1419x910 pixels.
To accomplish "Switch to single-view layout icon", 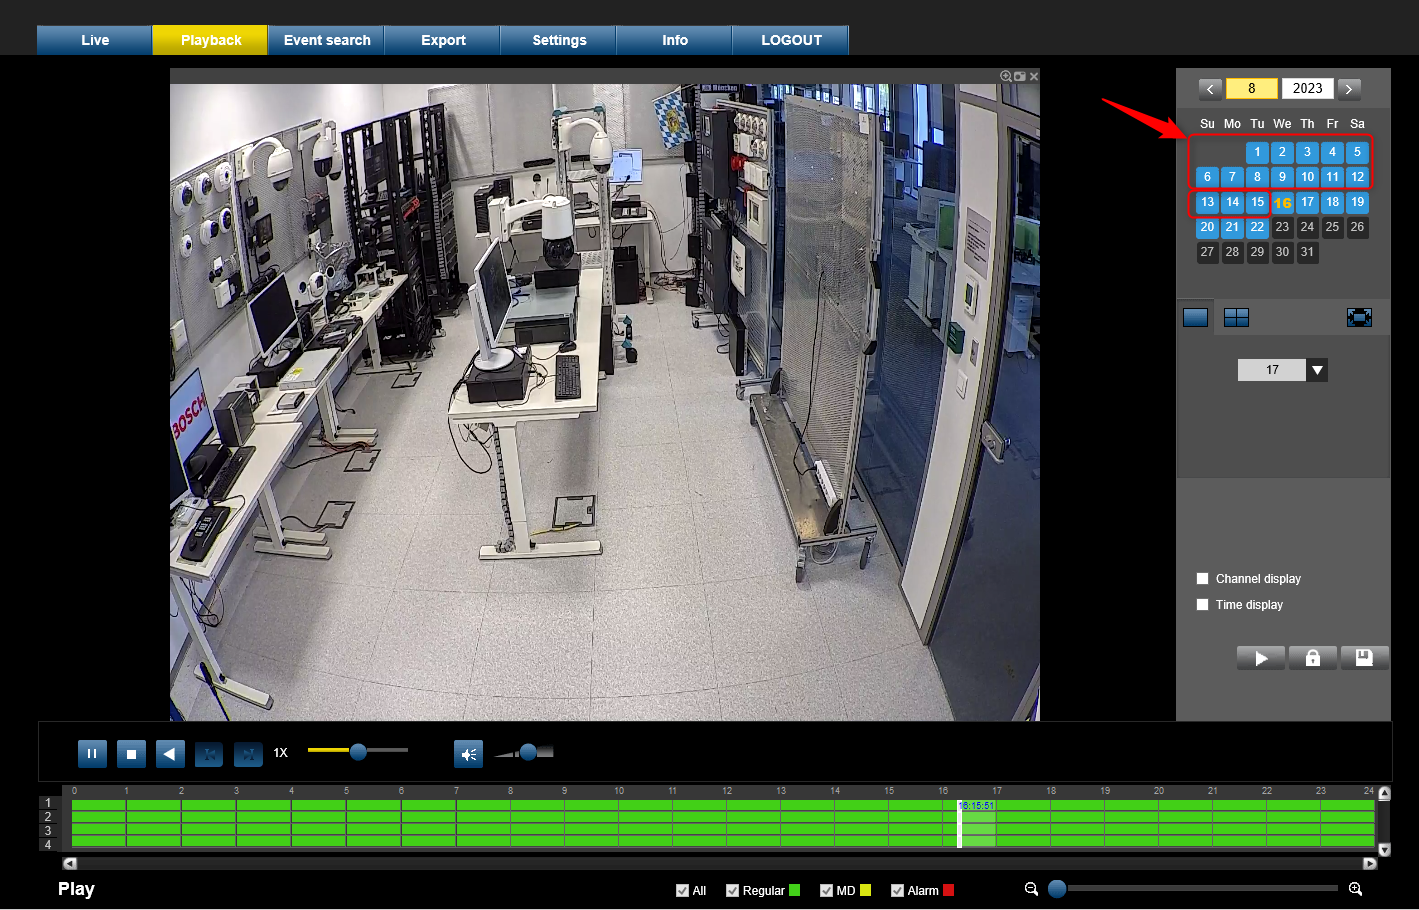I will coord(1195,318).
